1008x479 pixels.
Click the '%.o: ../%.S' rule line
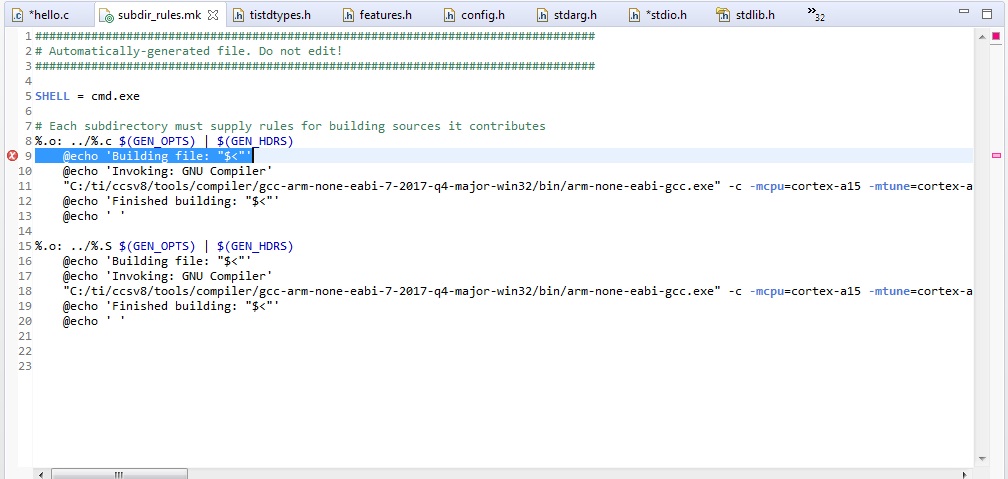coord(164,246)
